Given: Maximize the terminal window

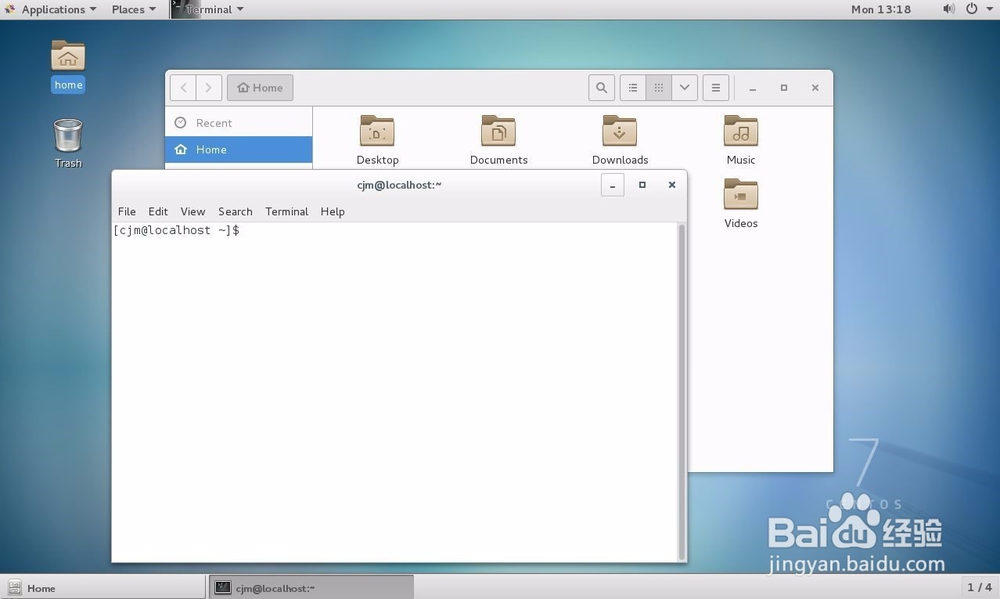Looking at the screenshot, I should (x=642, y=185).
